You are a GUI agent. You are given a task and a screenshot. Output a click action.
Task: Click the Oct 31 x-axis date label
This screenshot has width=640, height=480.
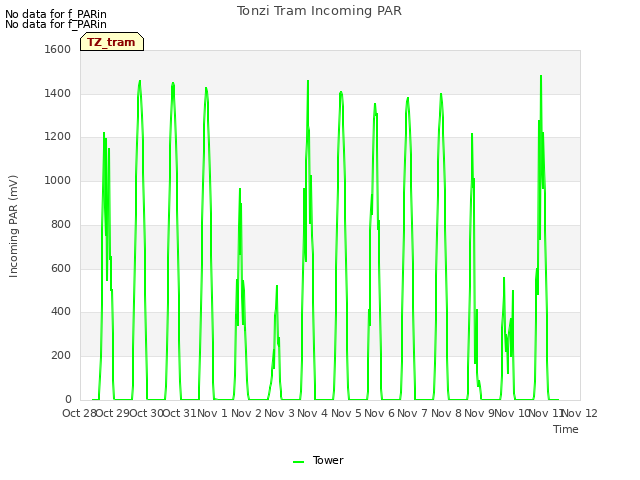[180, 413]
